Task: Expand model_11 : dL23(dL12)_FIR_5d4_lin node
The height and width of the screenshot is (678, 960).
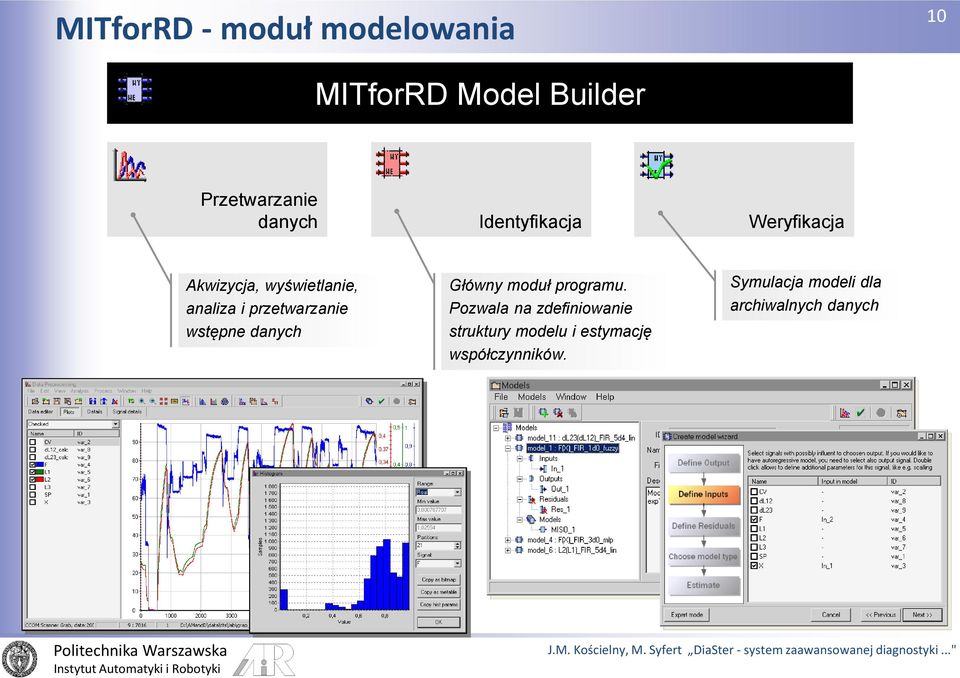Action: click(508, 438)
